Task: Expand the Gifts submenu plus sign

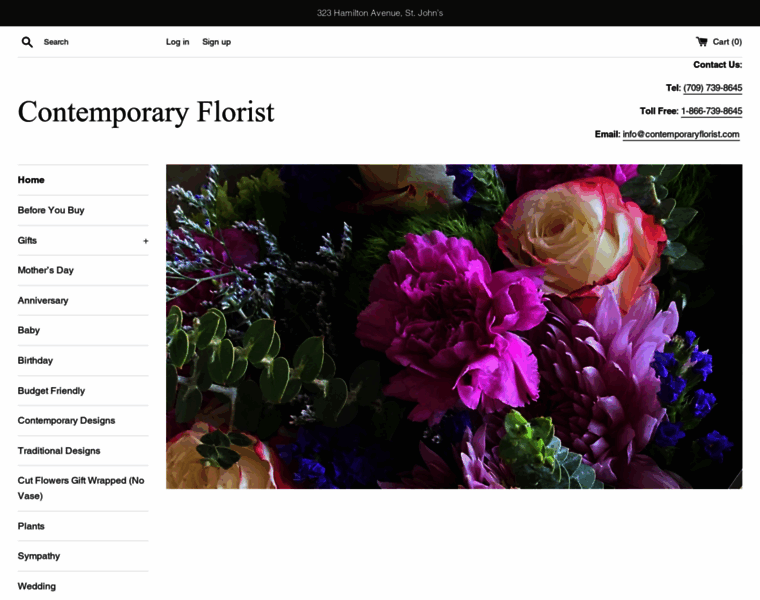Action: [145, 241]
